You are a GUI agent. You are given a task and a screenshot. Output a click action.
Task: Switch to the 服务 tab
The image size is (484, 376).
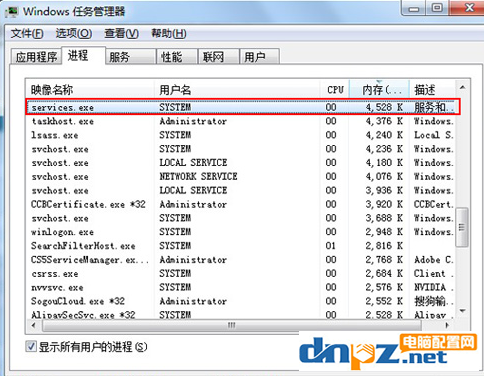pos(131,57)
